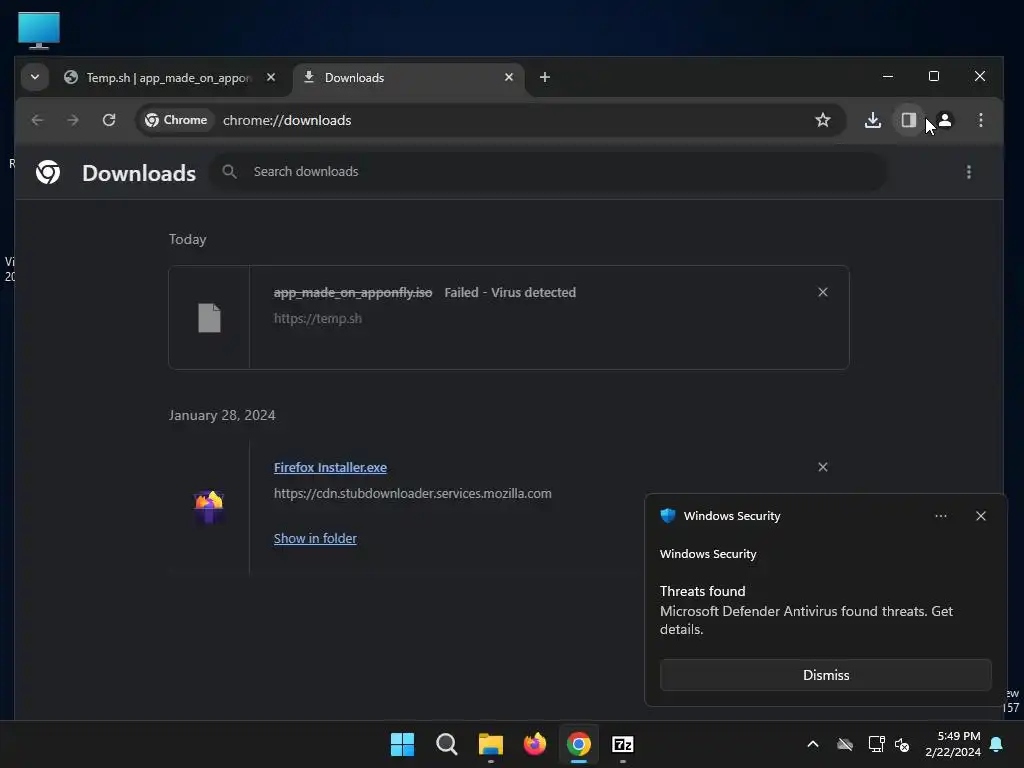Reload the downloads page
Image resolution: width=1024 pixels, height=768 pixels.
tap(109, 120)
